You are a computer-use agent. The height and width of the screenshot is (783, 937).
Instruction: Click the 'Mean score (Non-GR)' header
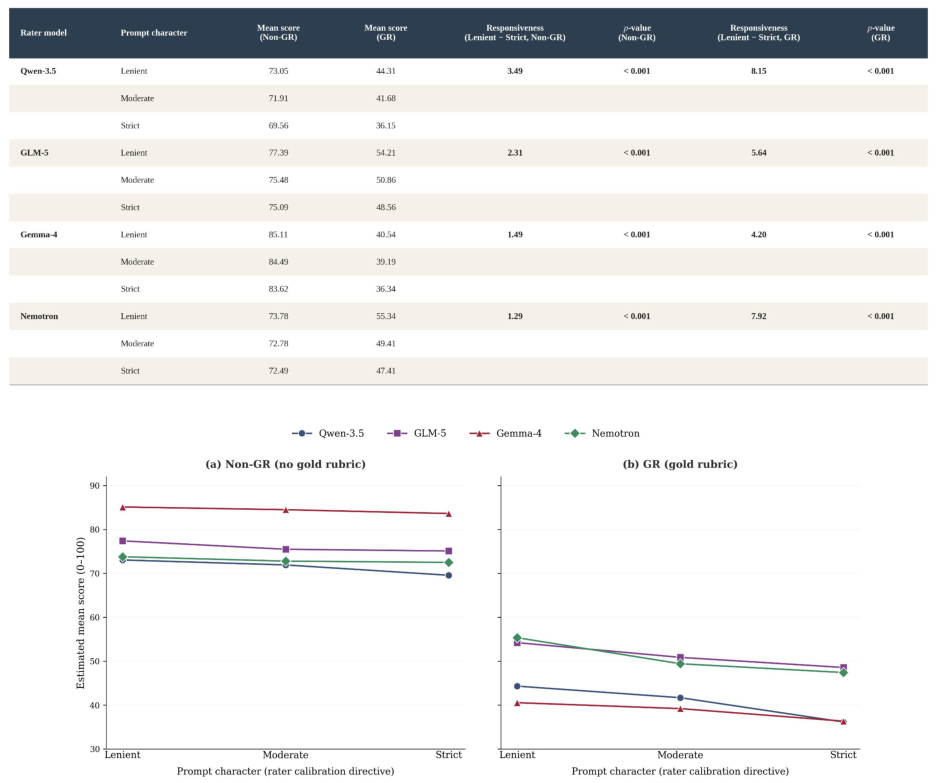278,33
